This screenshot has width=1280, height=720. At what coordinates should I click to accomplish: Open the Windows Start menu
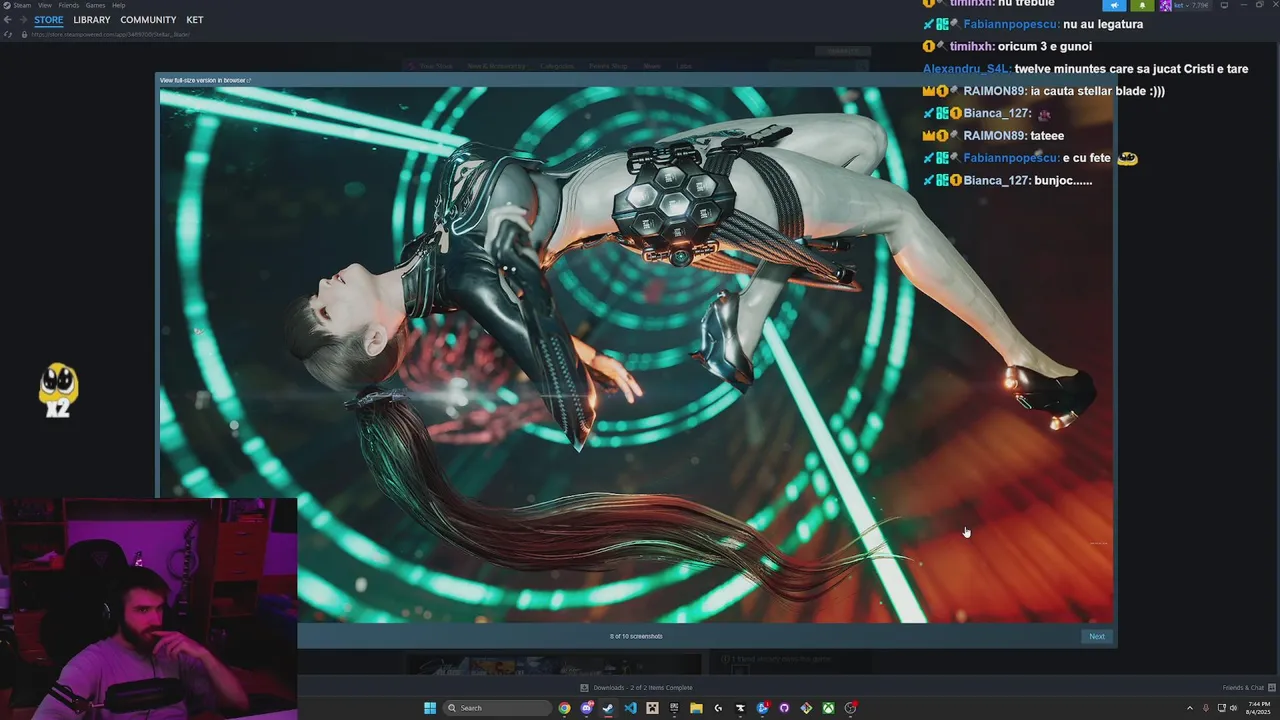point(430,708)
